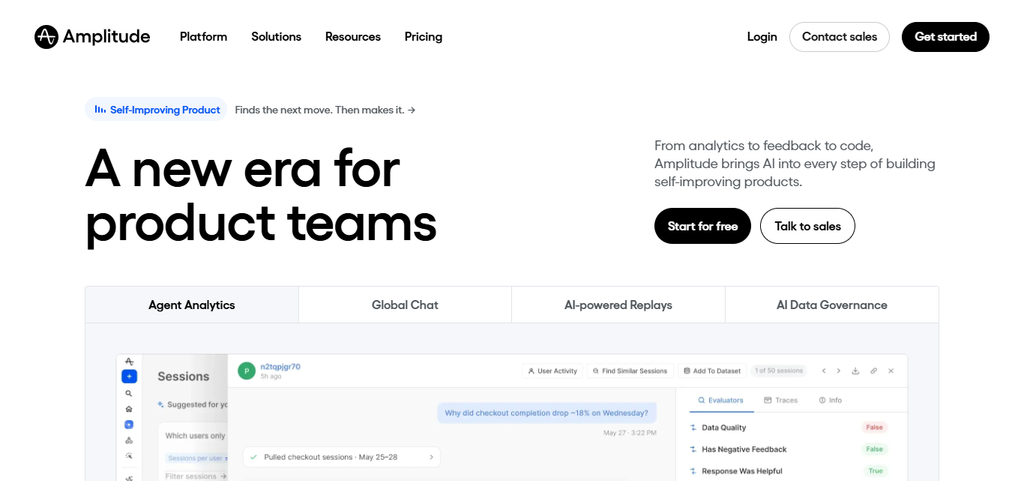Screen dimensions: 1024x481
Task: Click the False badge for Data Quality
Action: tap(874, 427)
